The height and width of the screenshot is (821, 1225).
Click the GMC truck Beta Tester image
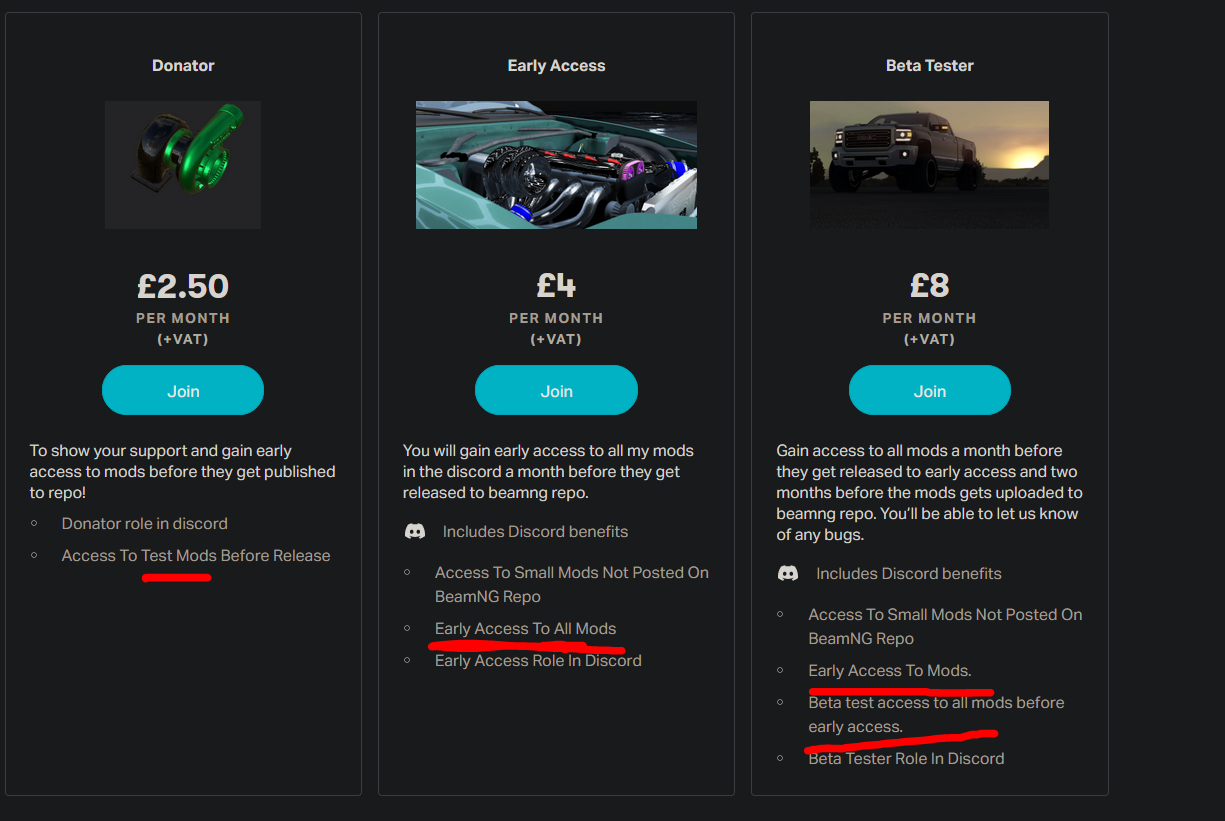coord(929,165)
